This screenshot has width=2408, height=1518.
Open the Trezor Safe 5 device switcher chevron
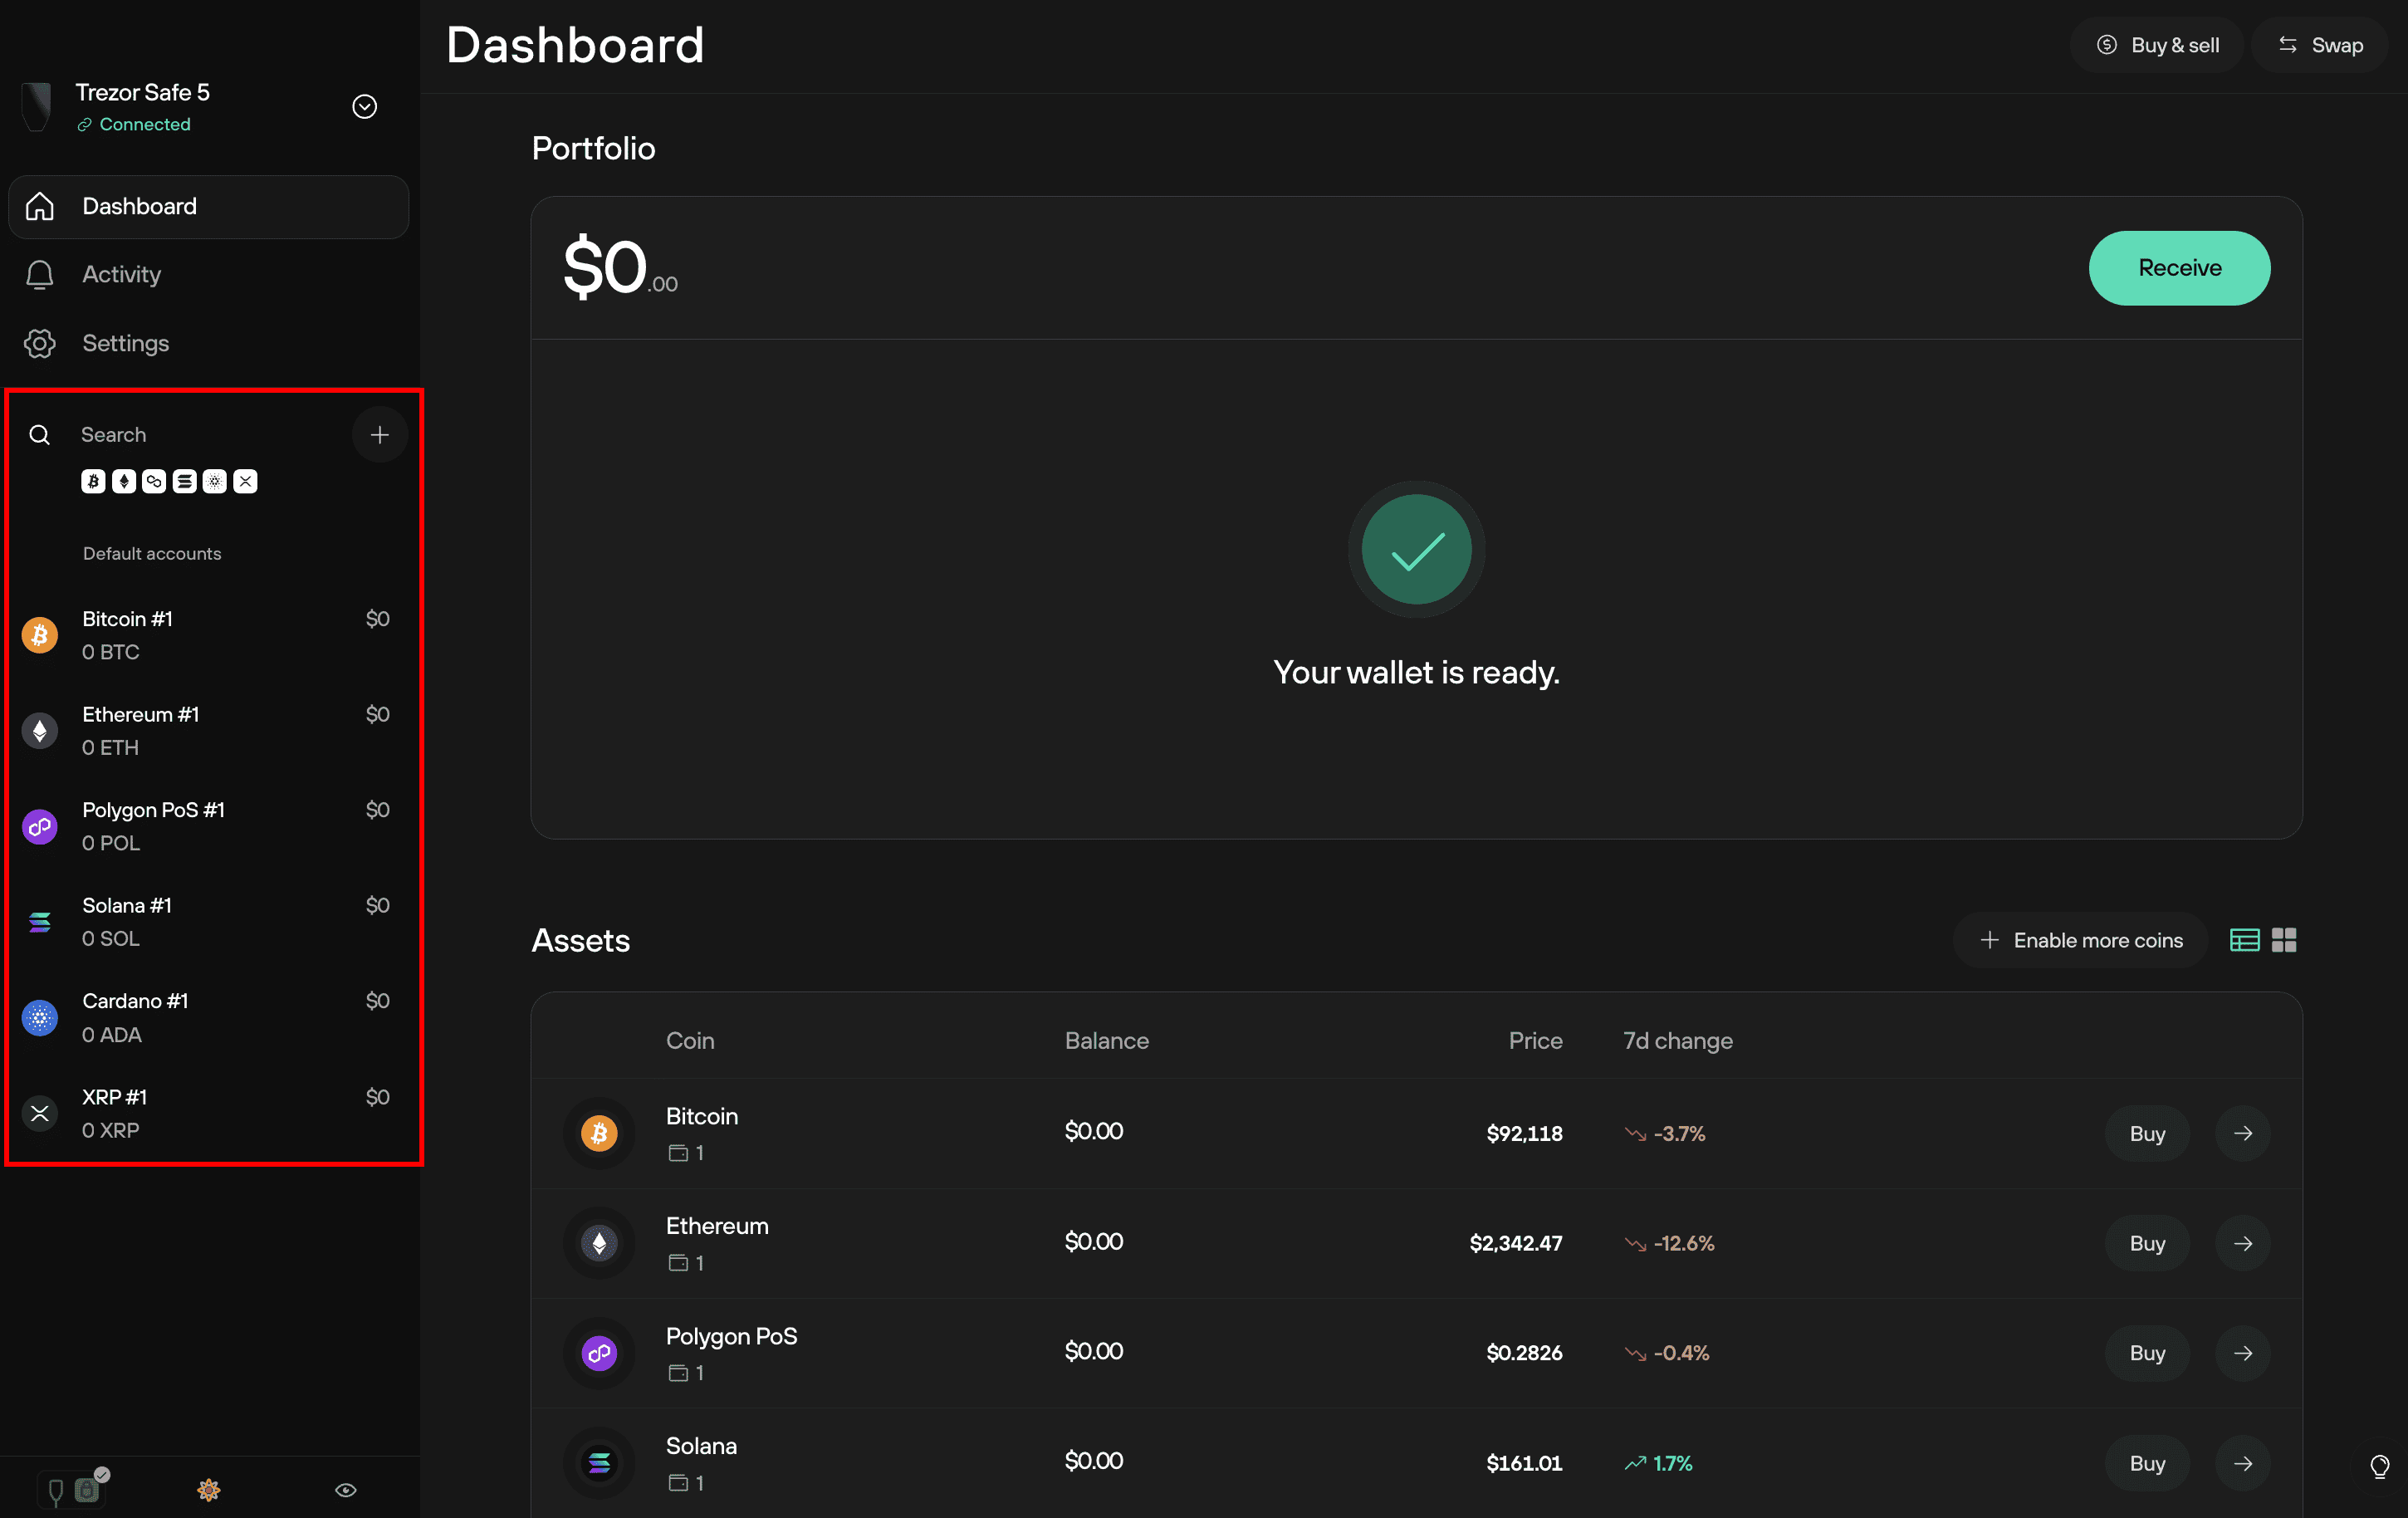pyautogui.click(x=364, y=107)
